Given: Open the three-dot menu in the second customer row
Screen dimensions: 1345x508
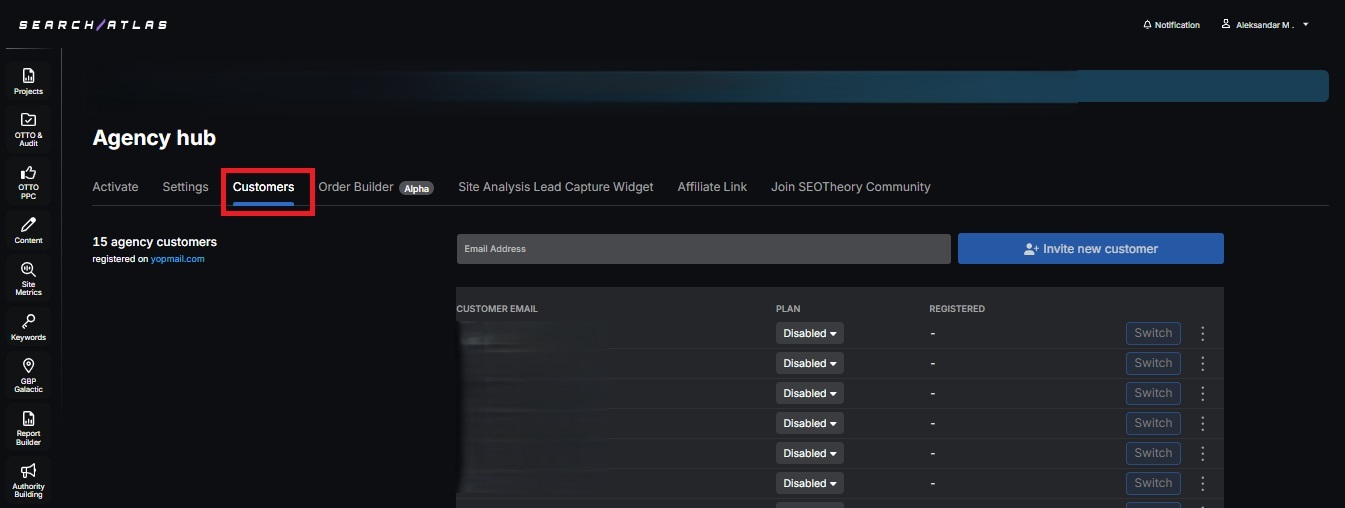Looking at the screenshot, I should pyautogui.click(x=1203, y=364).
